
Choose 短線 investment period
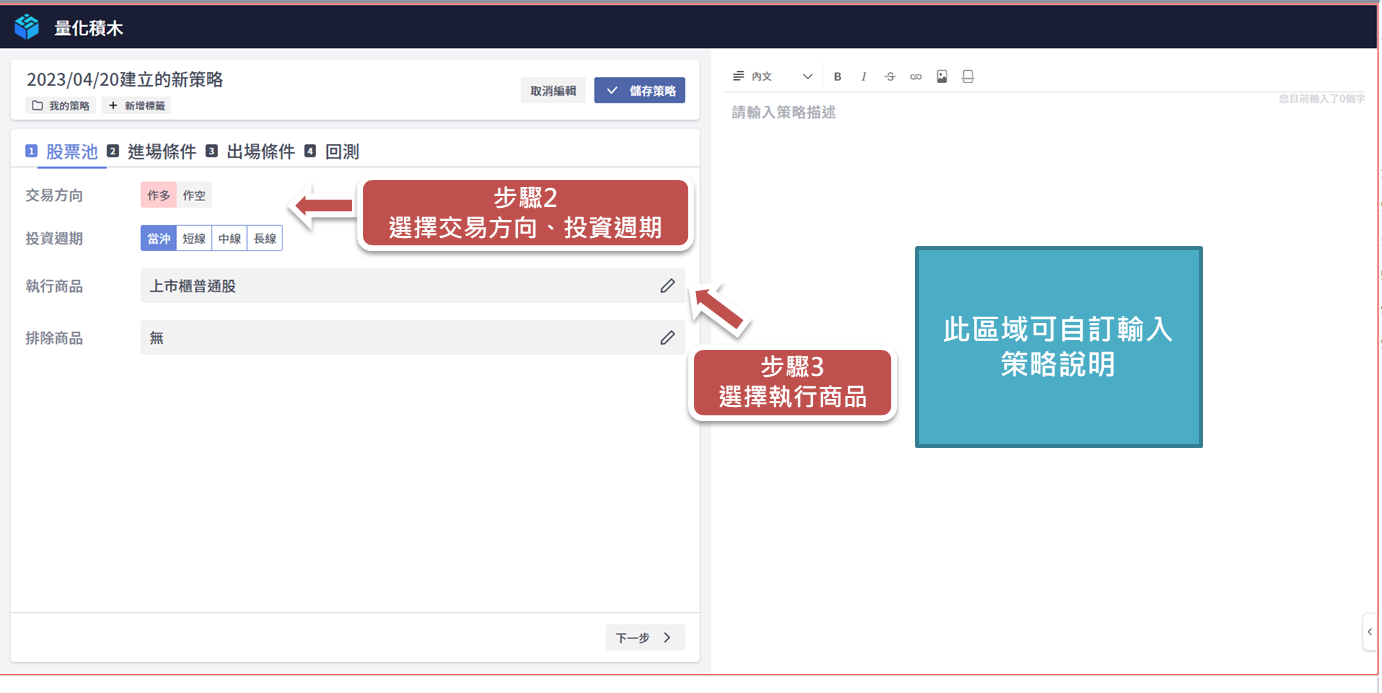(x=194, y=238)
